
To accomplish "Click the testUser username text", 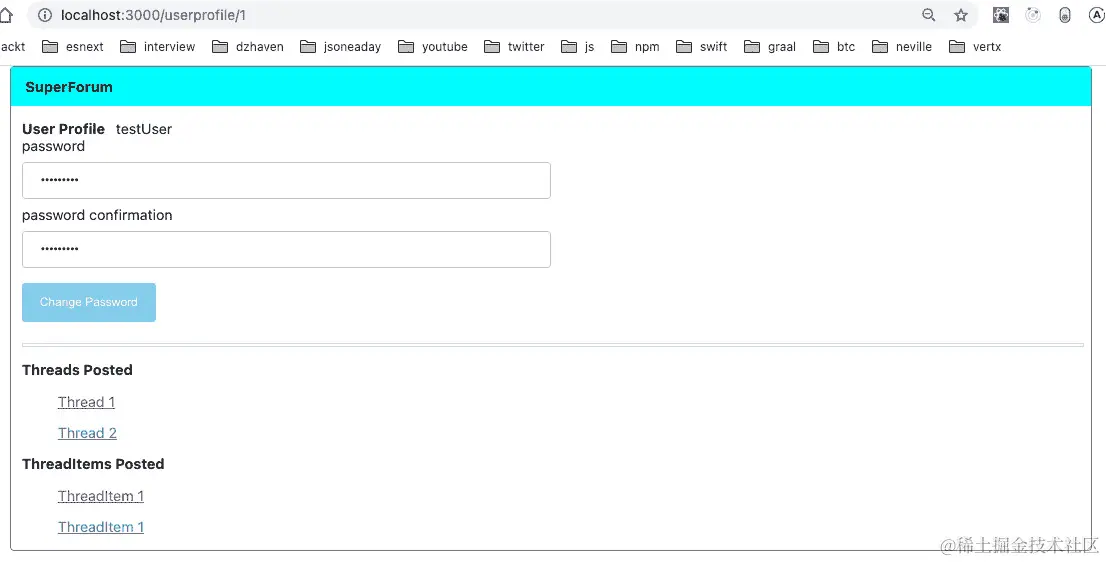I will [x=144, y=129].
